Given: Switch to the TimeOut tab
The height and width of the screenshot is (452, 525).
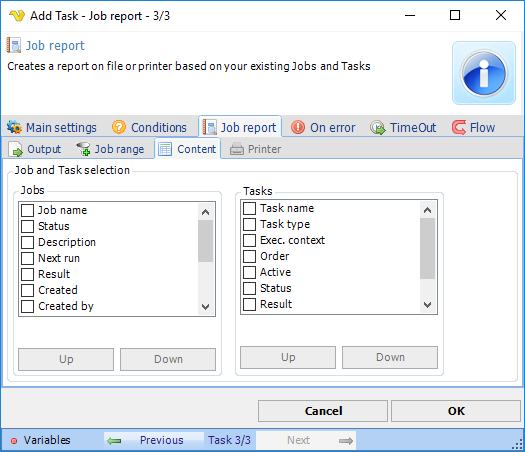Looking at the screenshot, I should pos(403,127).
